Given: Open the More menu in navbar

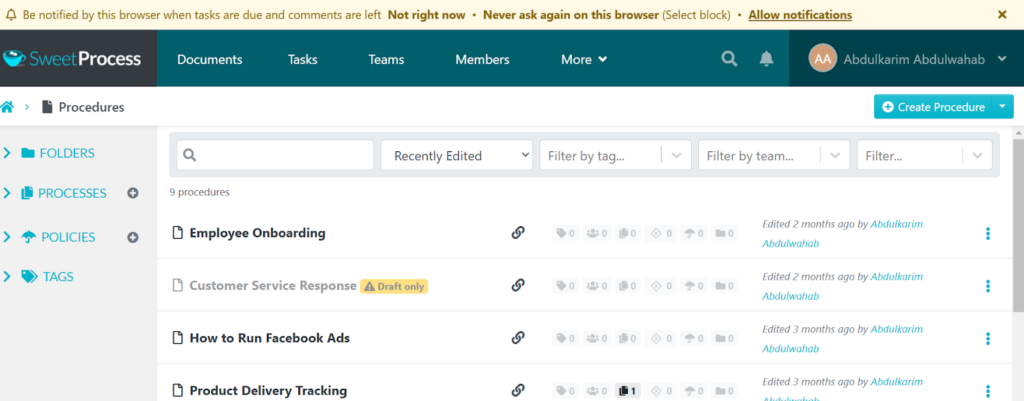Looking at the screenshot, I should point(584,59).
